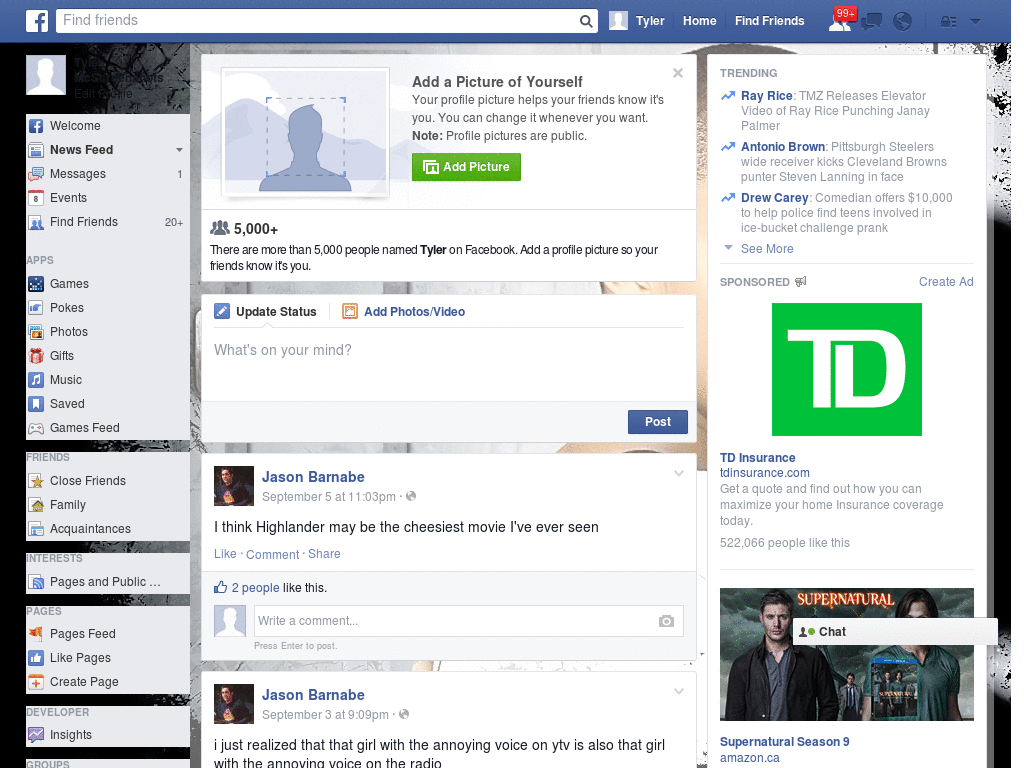Open Home in top navigation

tap(699, 21)
